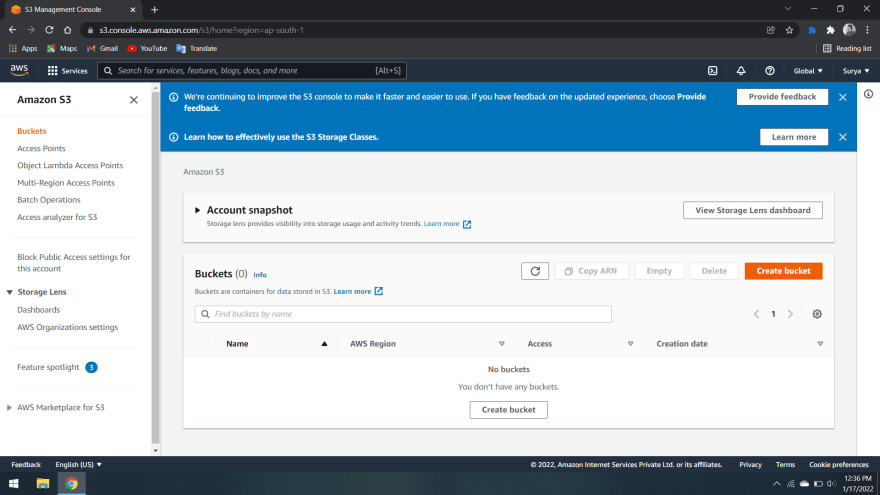Viewport: 880px width, 495px height.
Task: Reload the browser page
Action: click(49, 30)
